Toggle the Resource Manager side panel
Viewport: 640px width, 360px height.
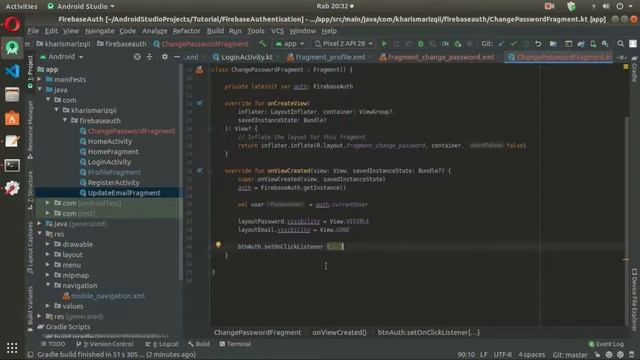point(30,129)
